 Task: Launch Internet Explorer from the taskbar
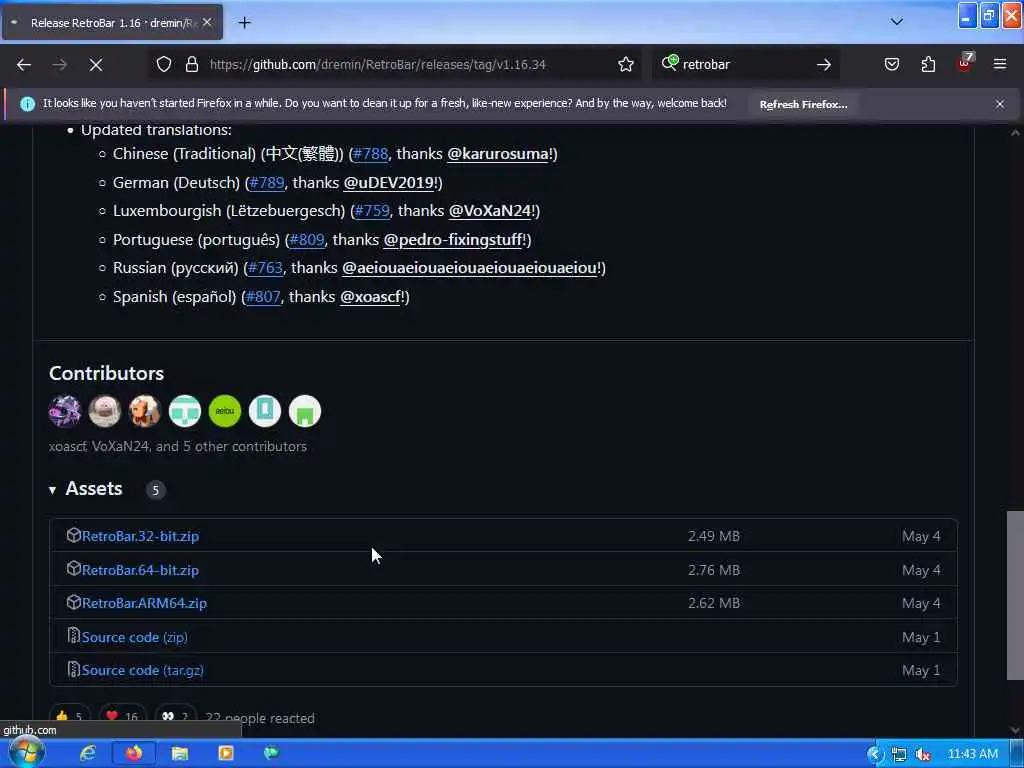coord(88,754)
